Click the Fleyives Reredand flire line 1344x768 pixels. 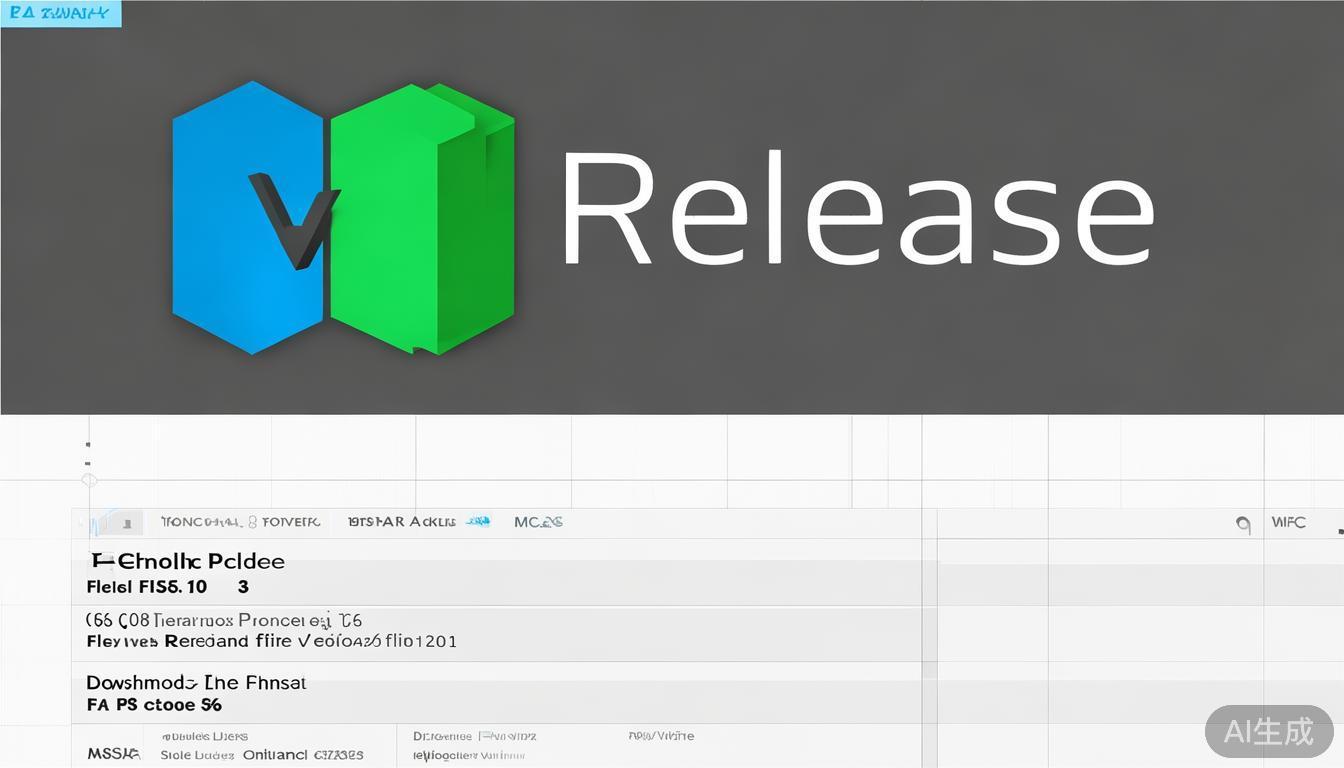(271, 641)
